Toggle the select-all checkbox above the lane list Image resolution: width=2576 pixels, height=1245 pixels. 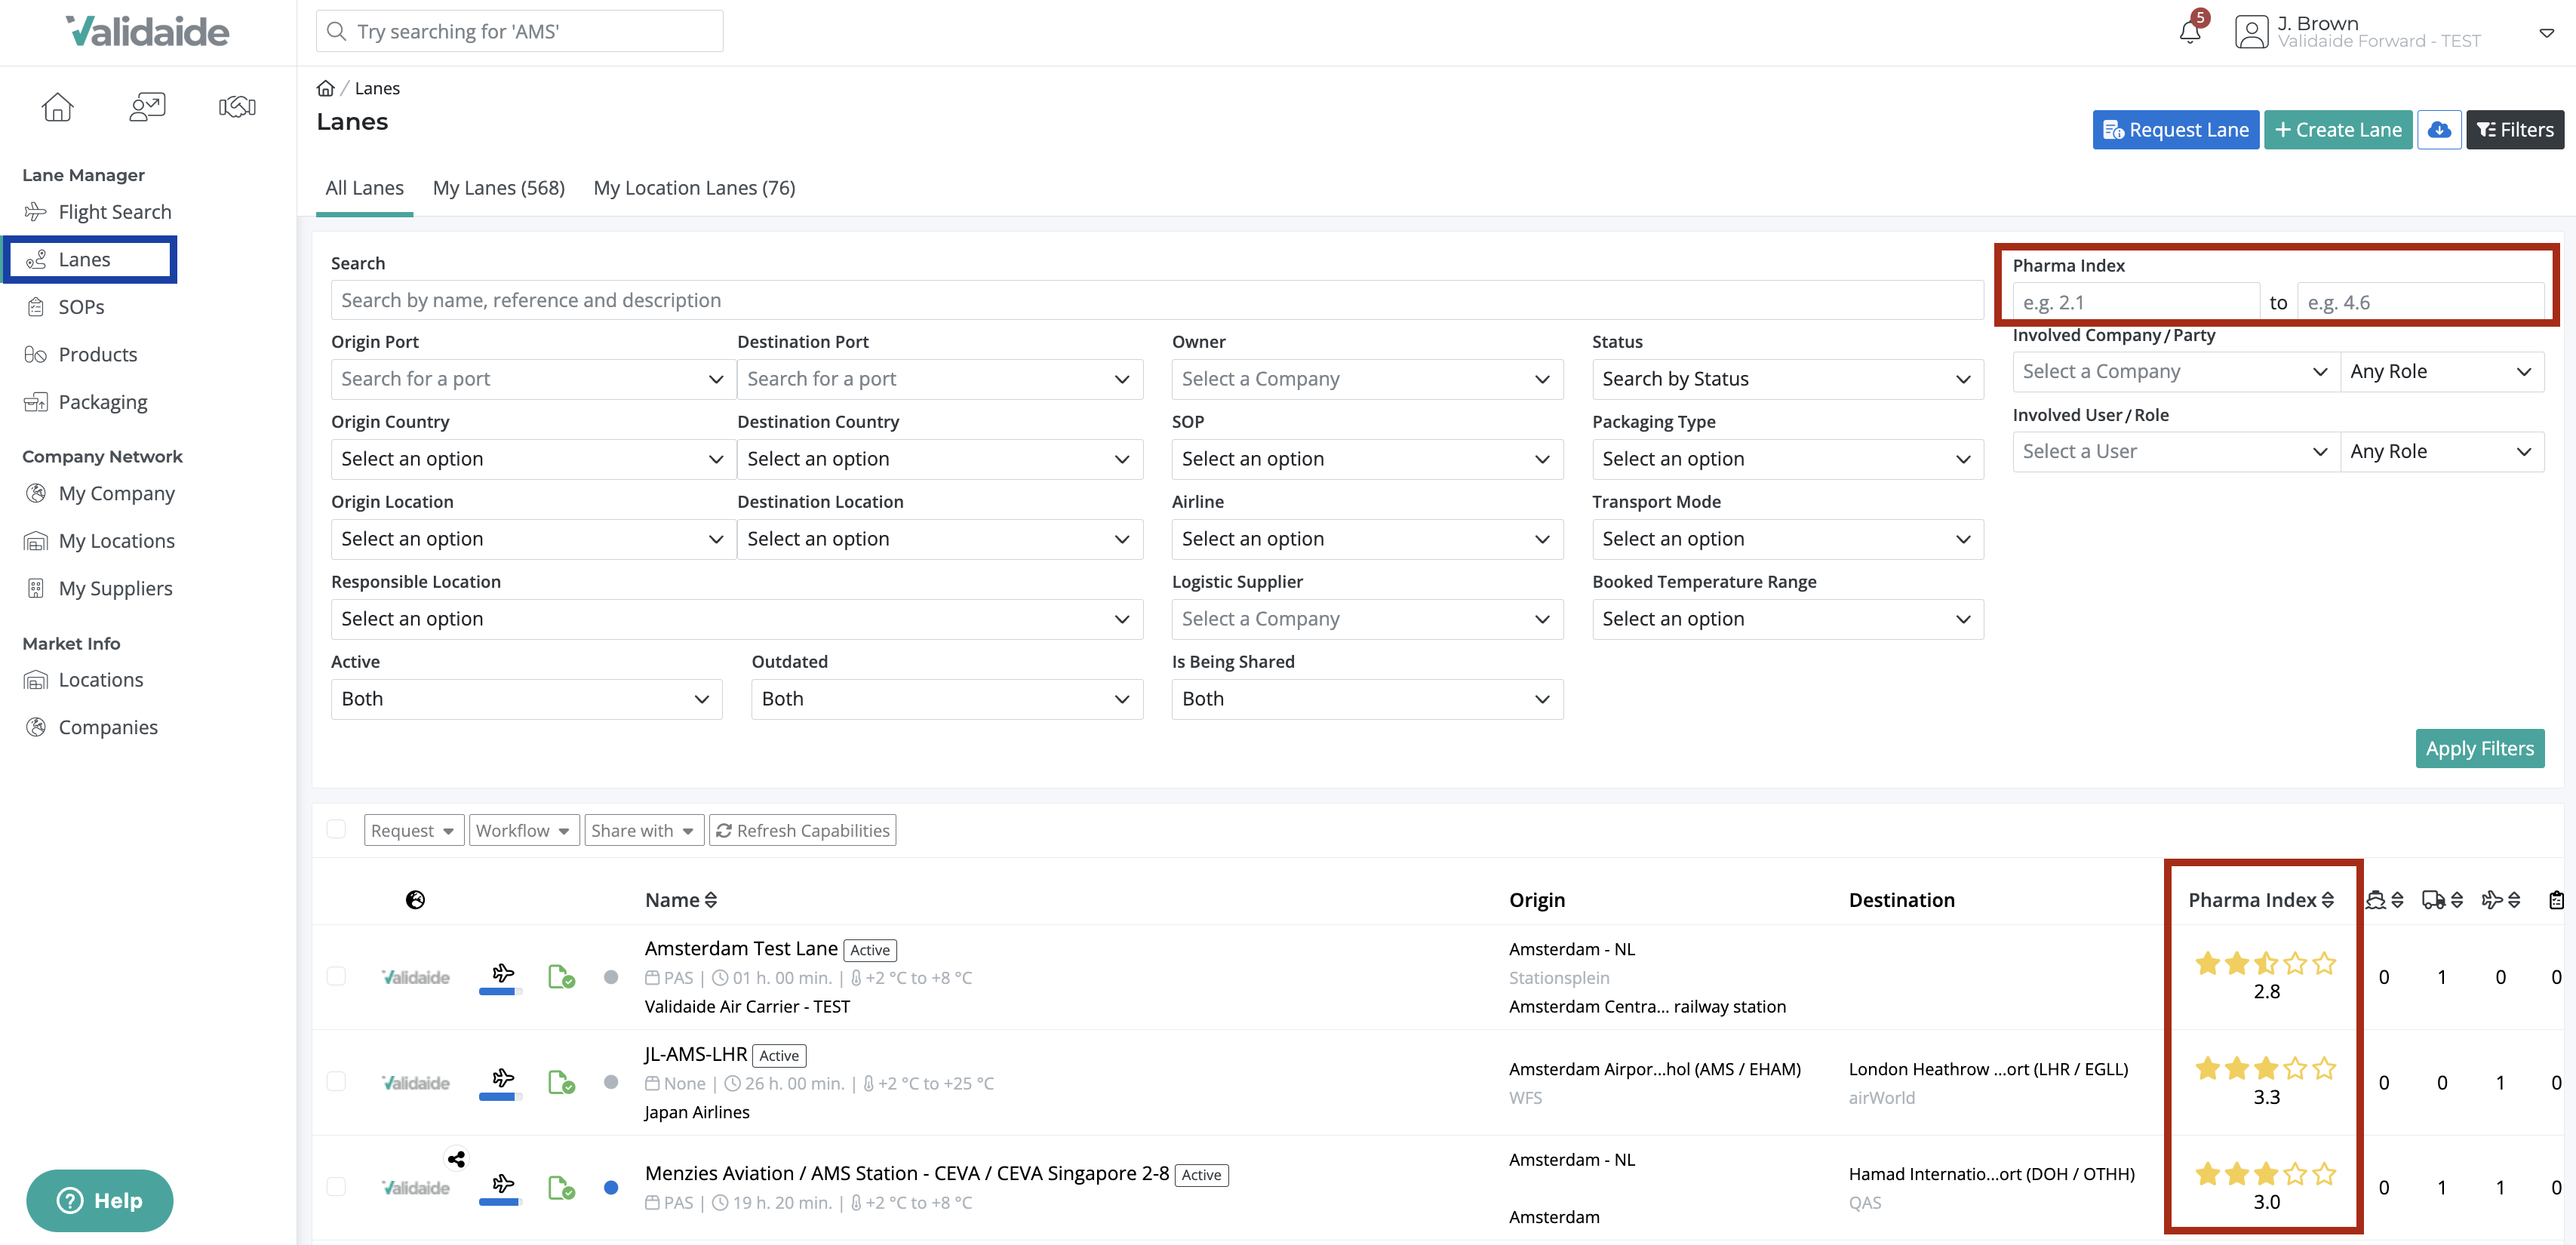336,829
